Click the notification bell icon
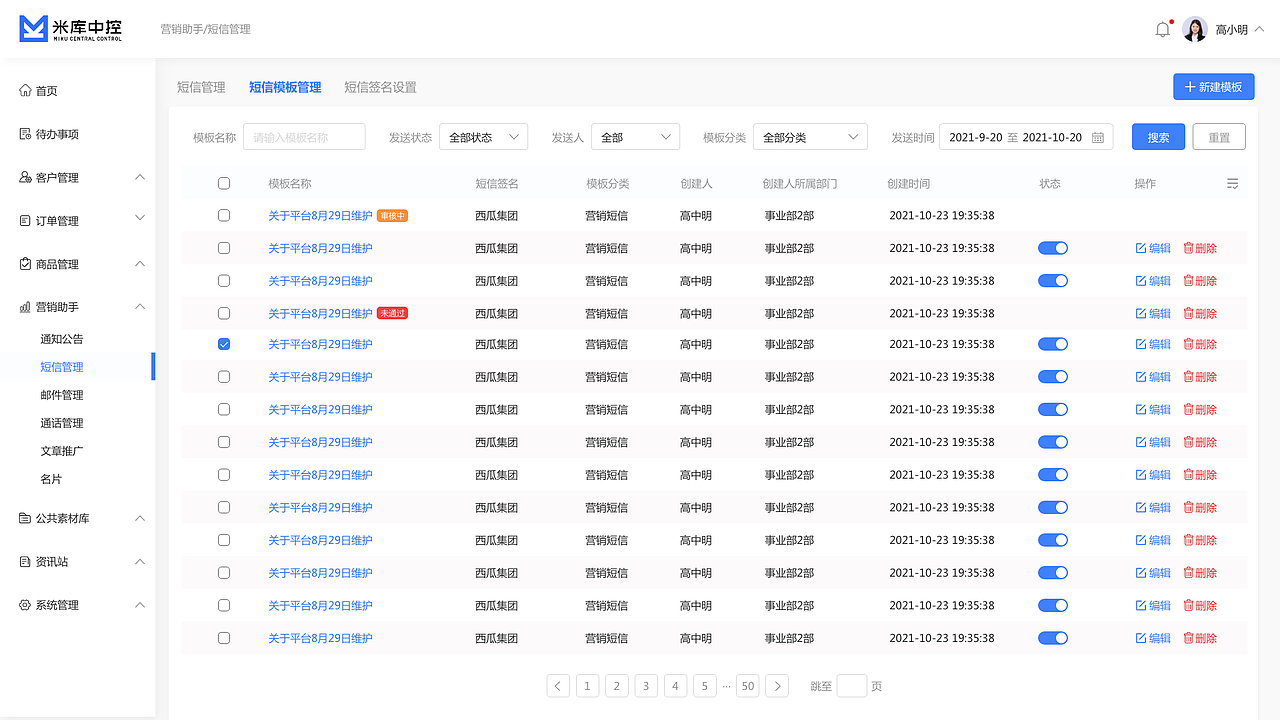The width and height of the screenshot is (1280, 720). pos(1162,29)
